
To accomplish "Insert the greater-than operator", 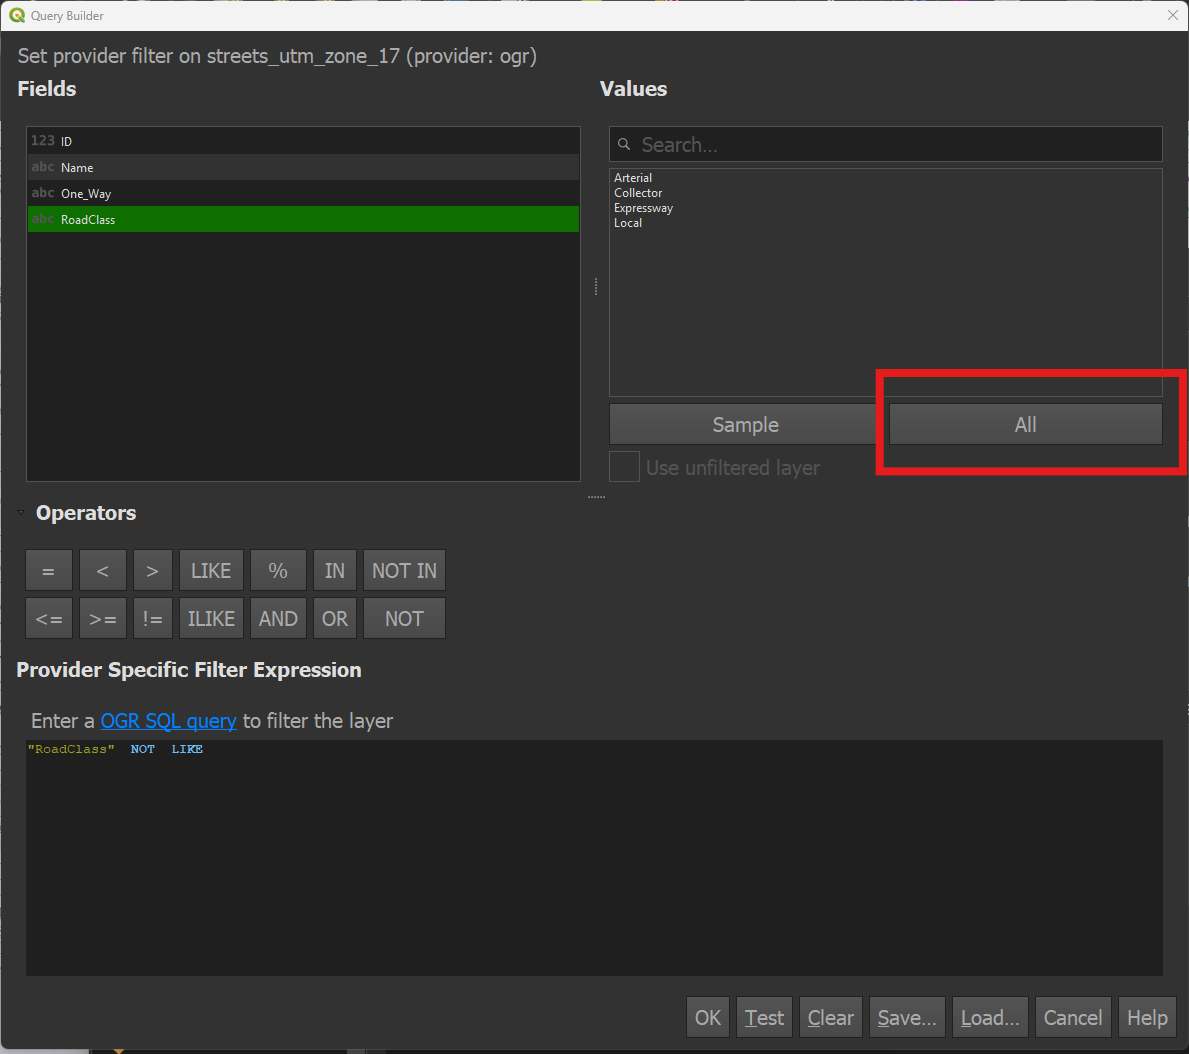I will click(152, 570).
